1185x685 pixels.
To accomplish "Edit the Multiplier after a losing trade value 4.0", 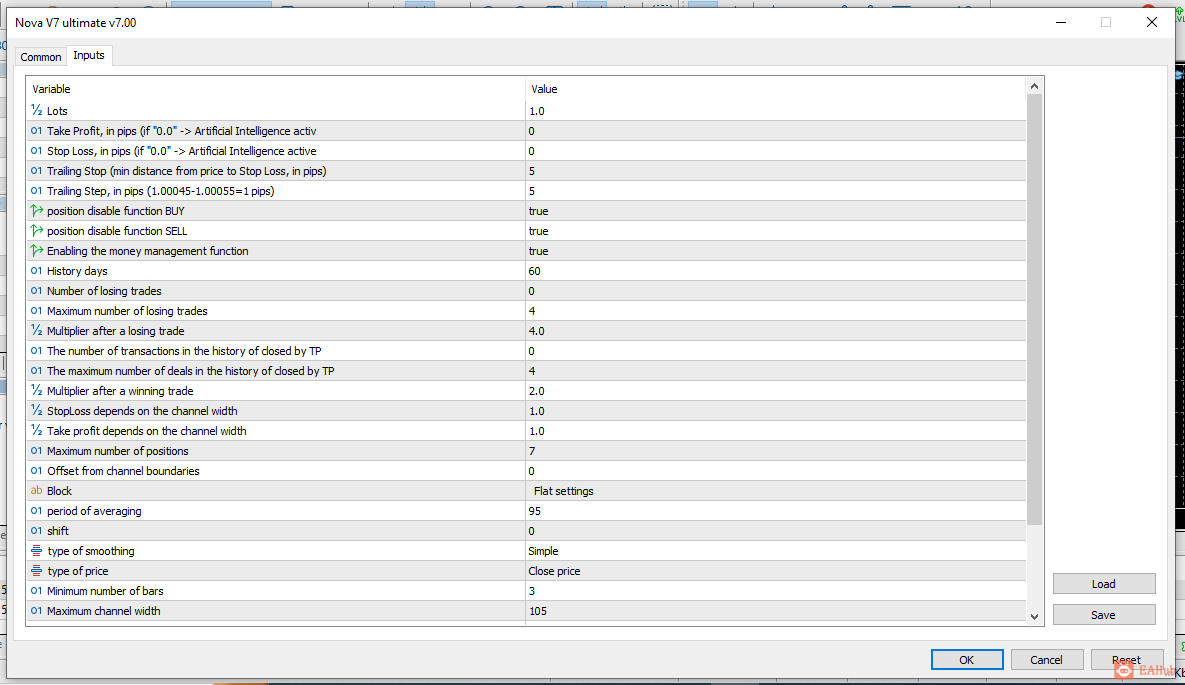I will 775,330.
